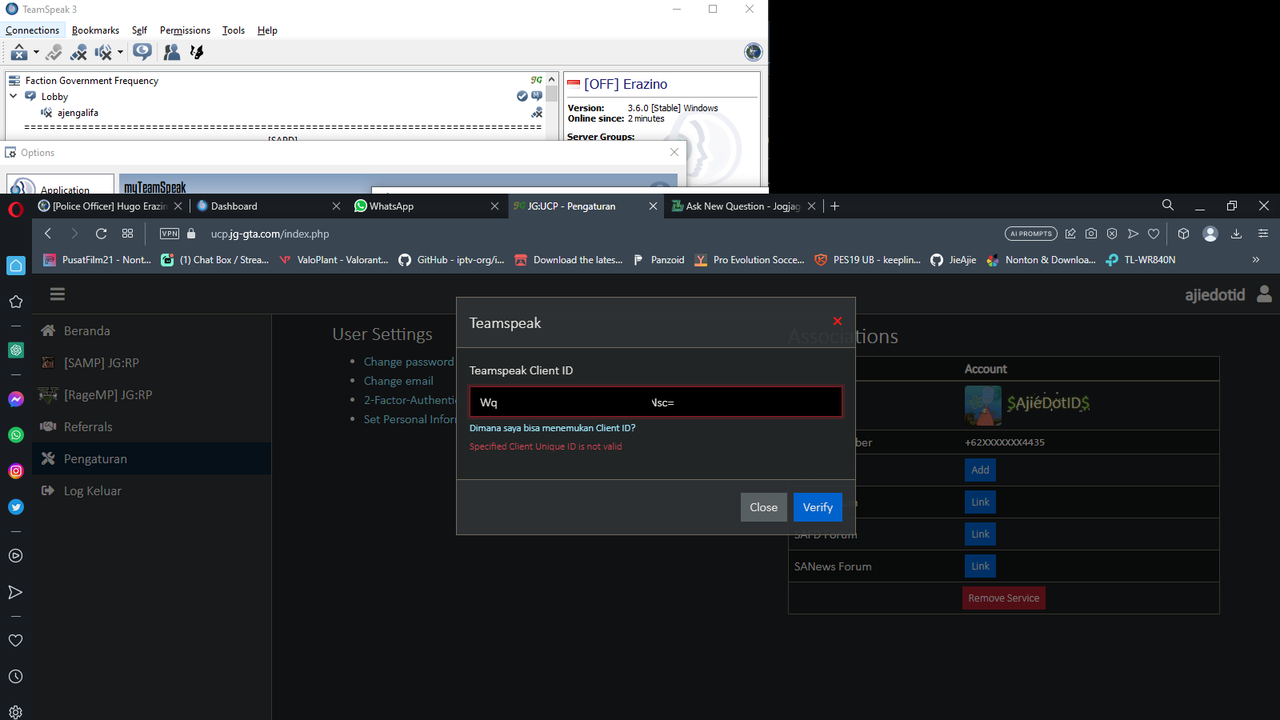Open TeamSpeak chat bubble toolbar icon
Image resolution: width=1280 pixels, height=720 pixels.
(x=142, y=52)
